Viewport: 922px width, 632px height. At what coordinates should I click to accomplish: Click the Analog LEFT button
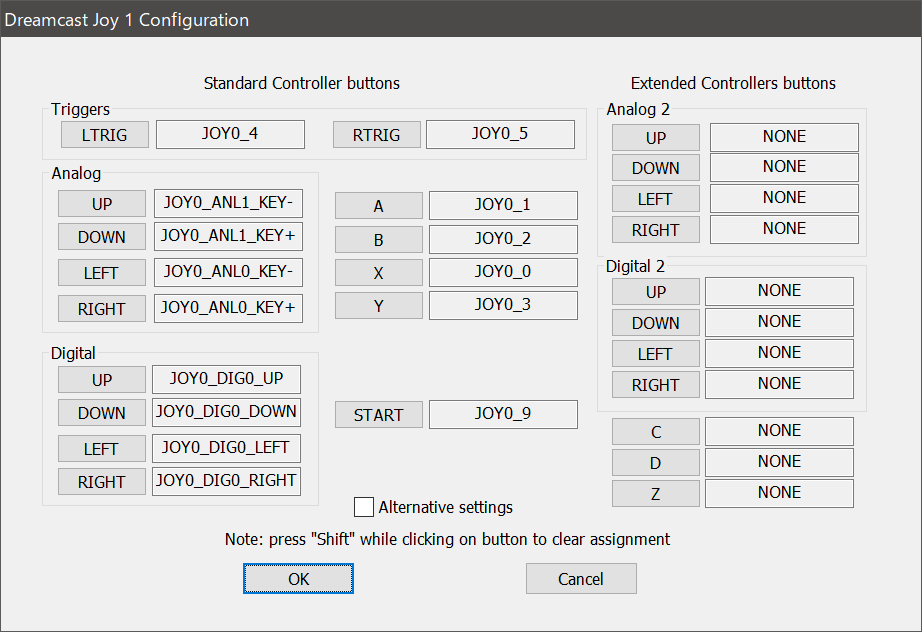[102, 273]
